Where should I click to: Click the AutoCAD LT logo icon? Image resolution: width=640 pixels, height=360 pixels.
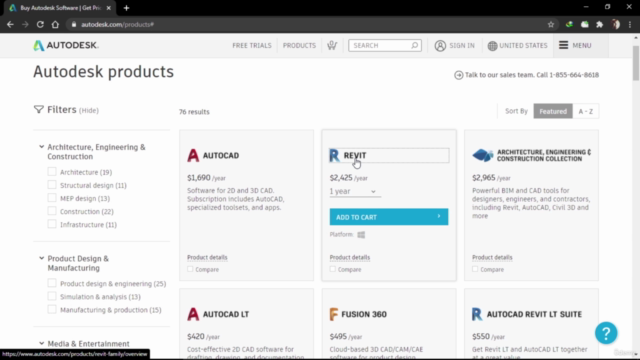coord(193,314)
